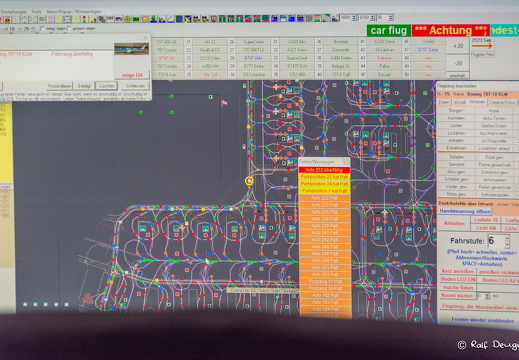Click the green-and-pink toolbar icon
The image size is (519, 360).
[317, 18]
